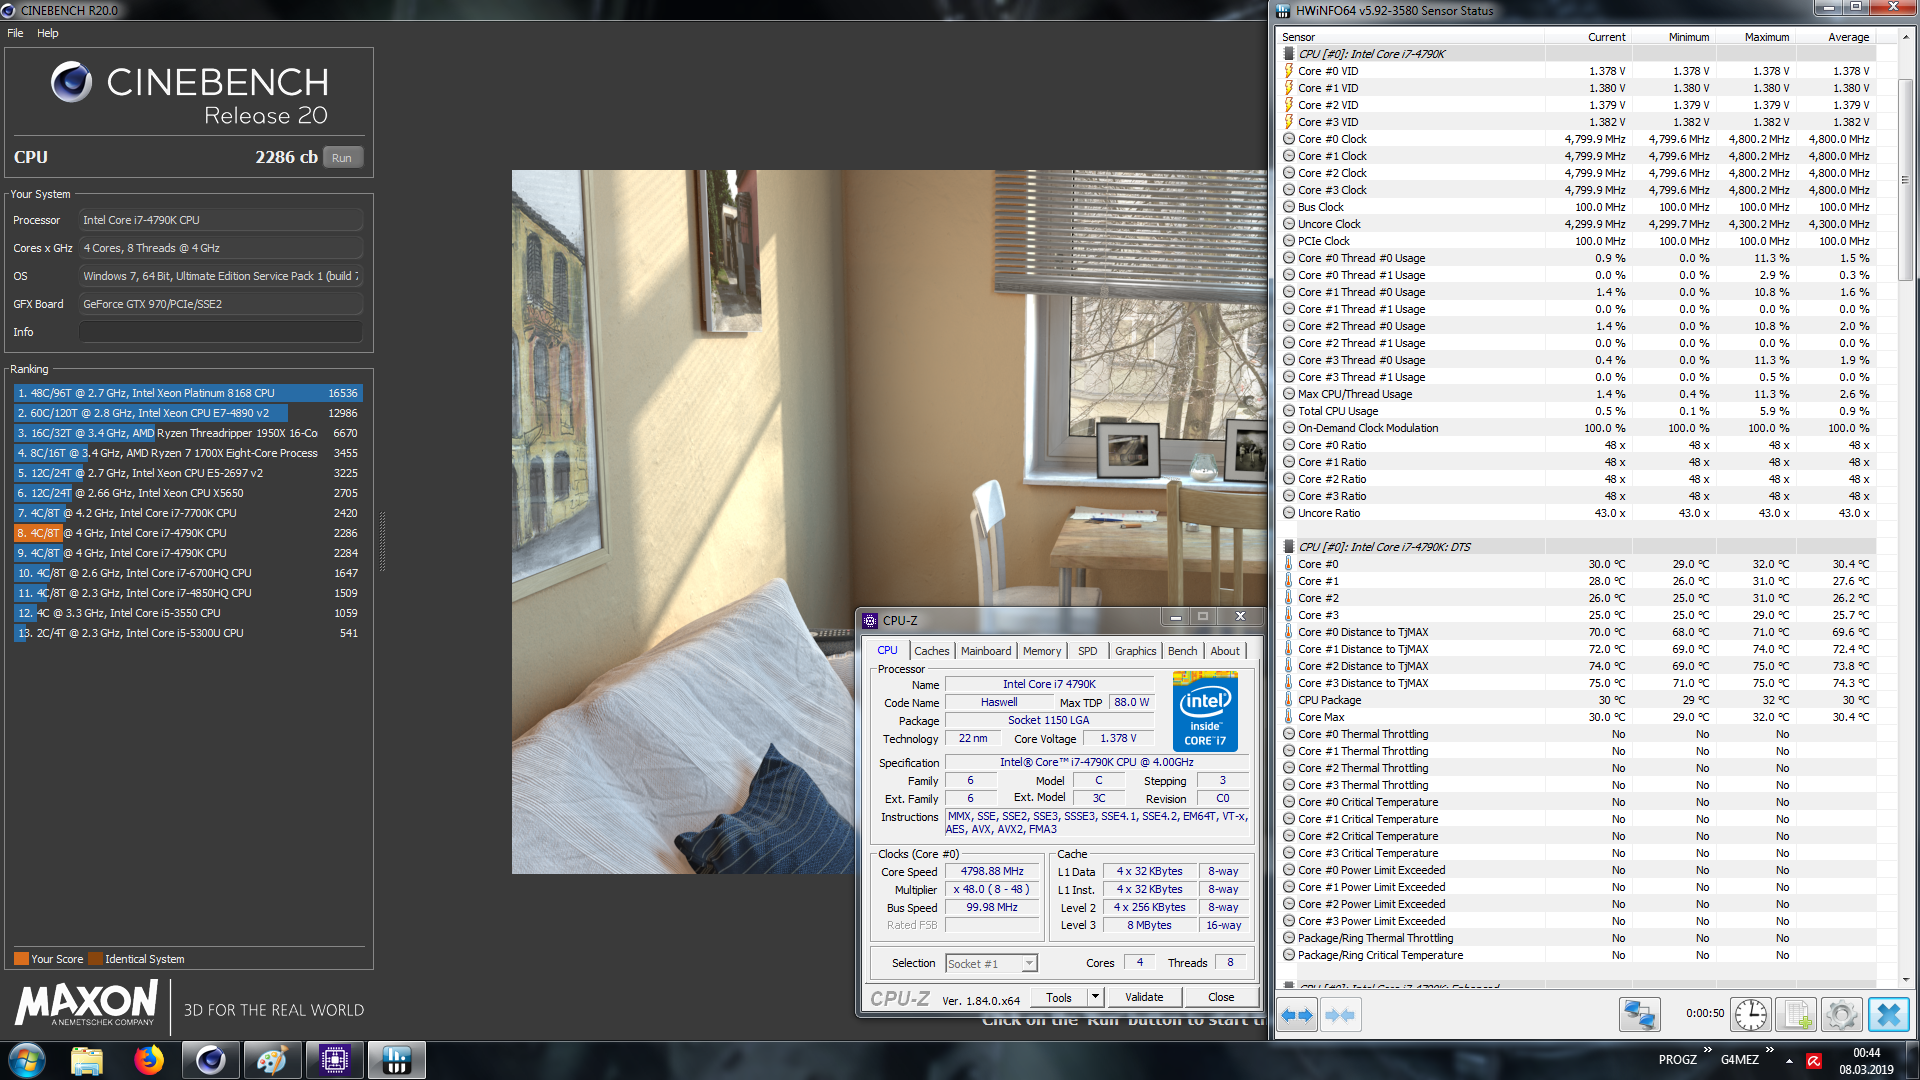Screen dimensions: 1920x1080
Task: Click the clock reset-timer icon in HWiNFO
Action: pyautogui.click(x=1751, y=1015)
